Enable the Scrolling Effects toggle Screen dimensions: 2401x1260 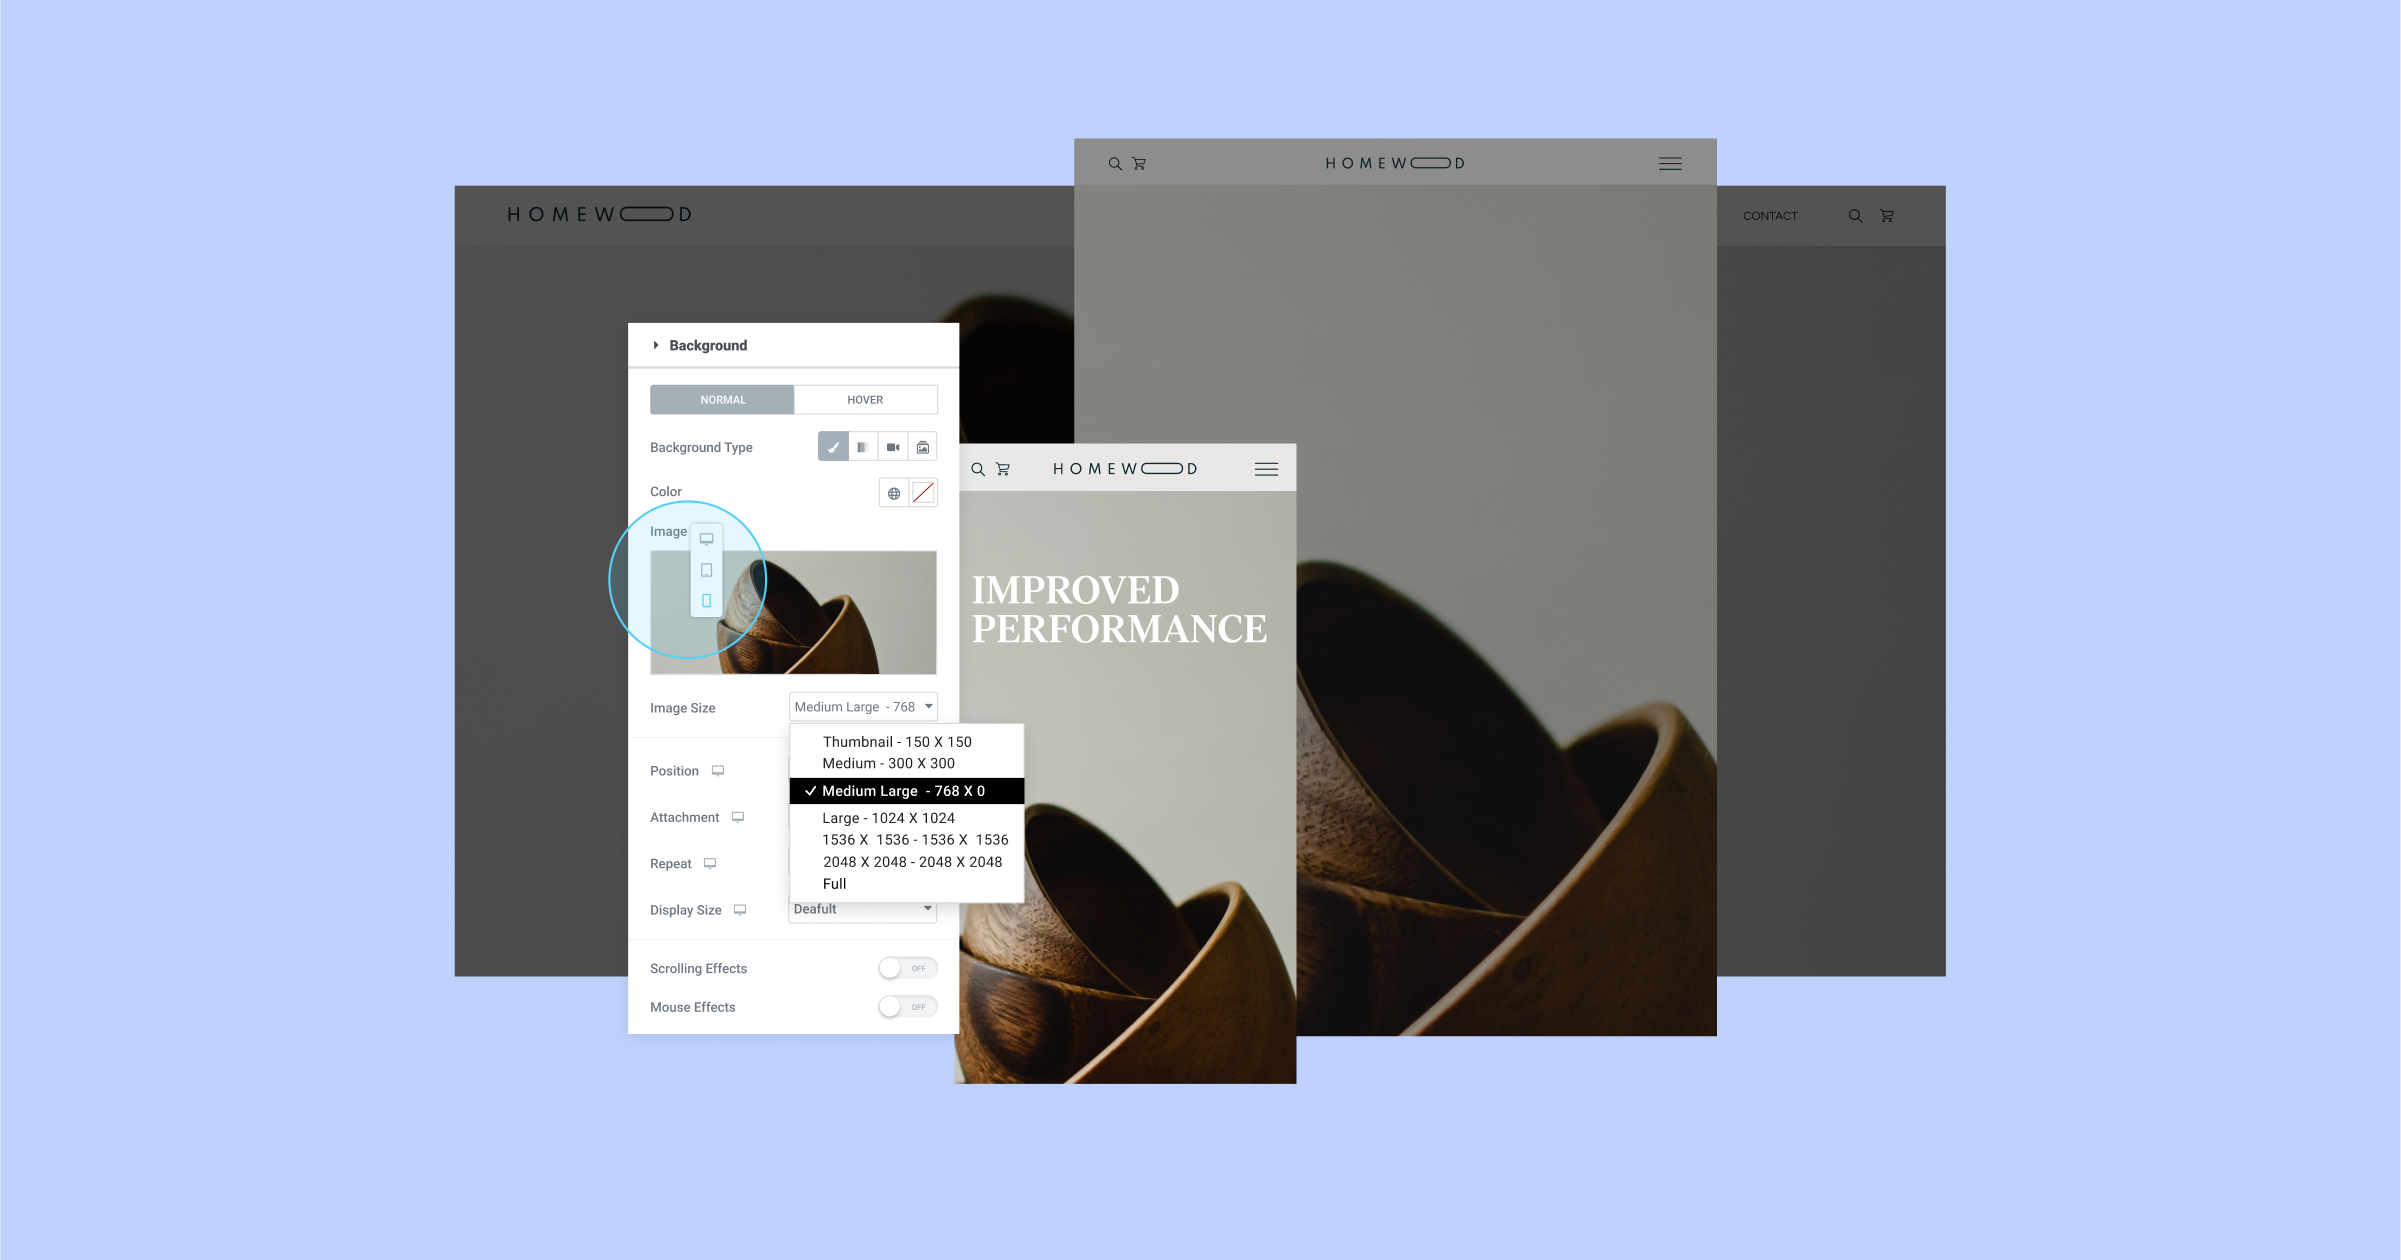tap(911, 968)
